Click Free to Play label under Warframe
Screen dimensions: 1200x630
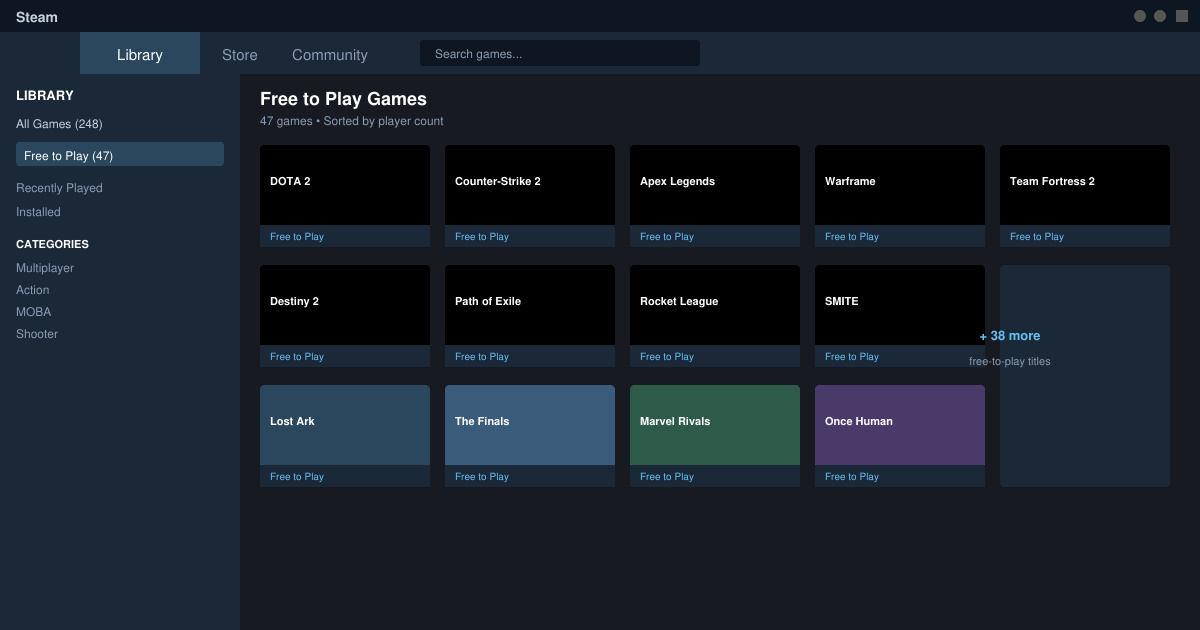(852, 237)
